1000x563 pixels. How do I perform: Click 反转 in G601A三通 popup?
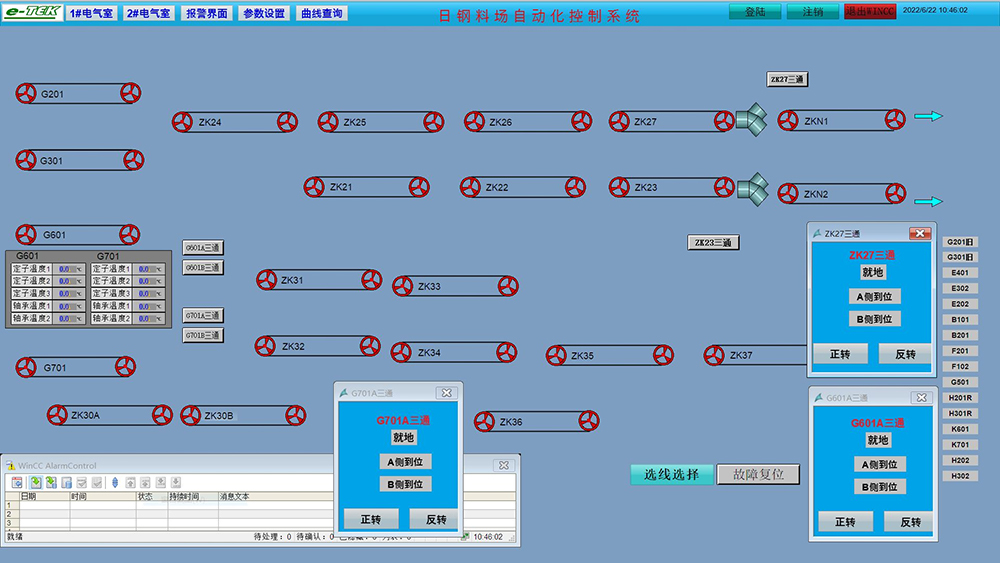tap(910, 522)
